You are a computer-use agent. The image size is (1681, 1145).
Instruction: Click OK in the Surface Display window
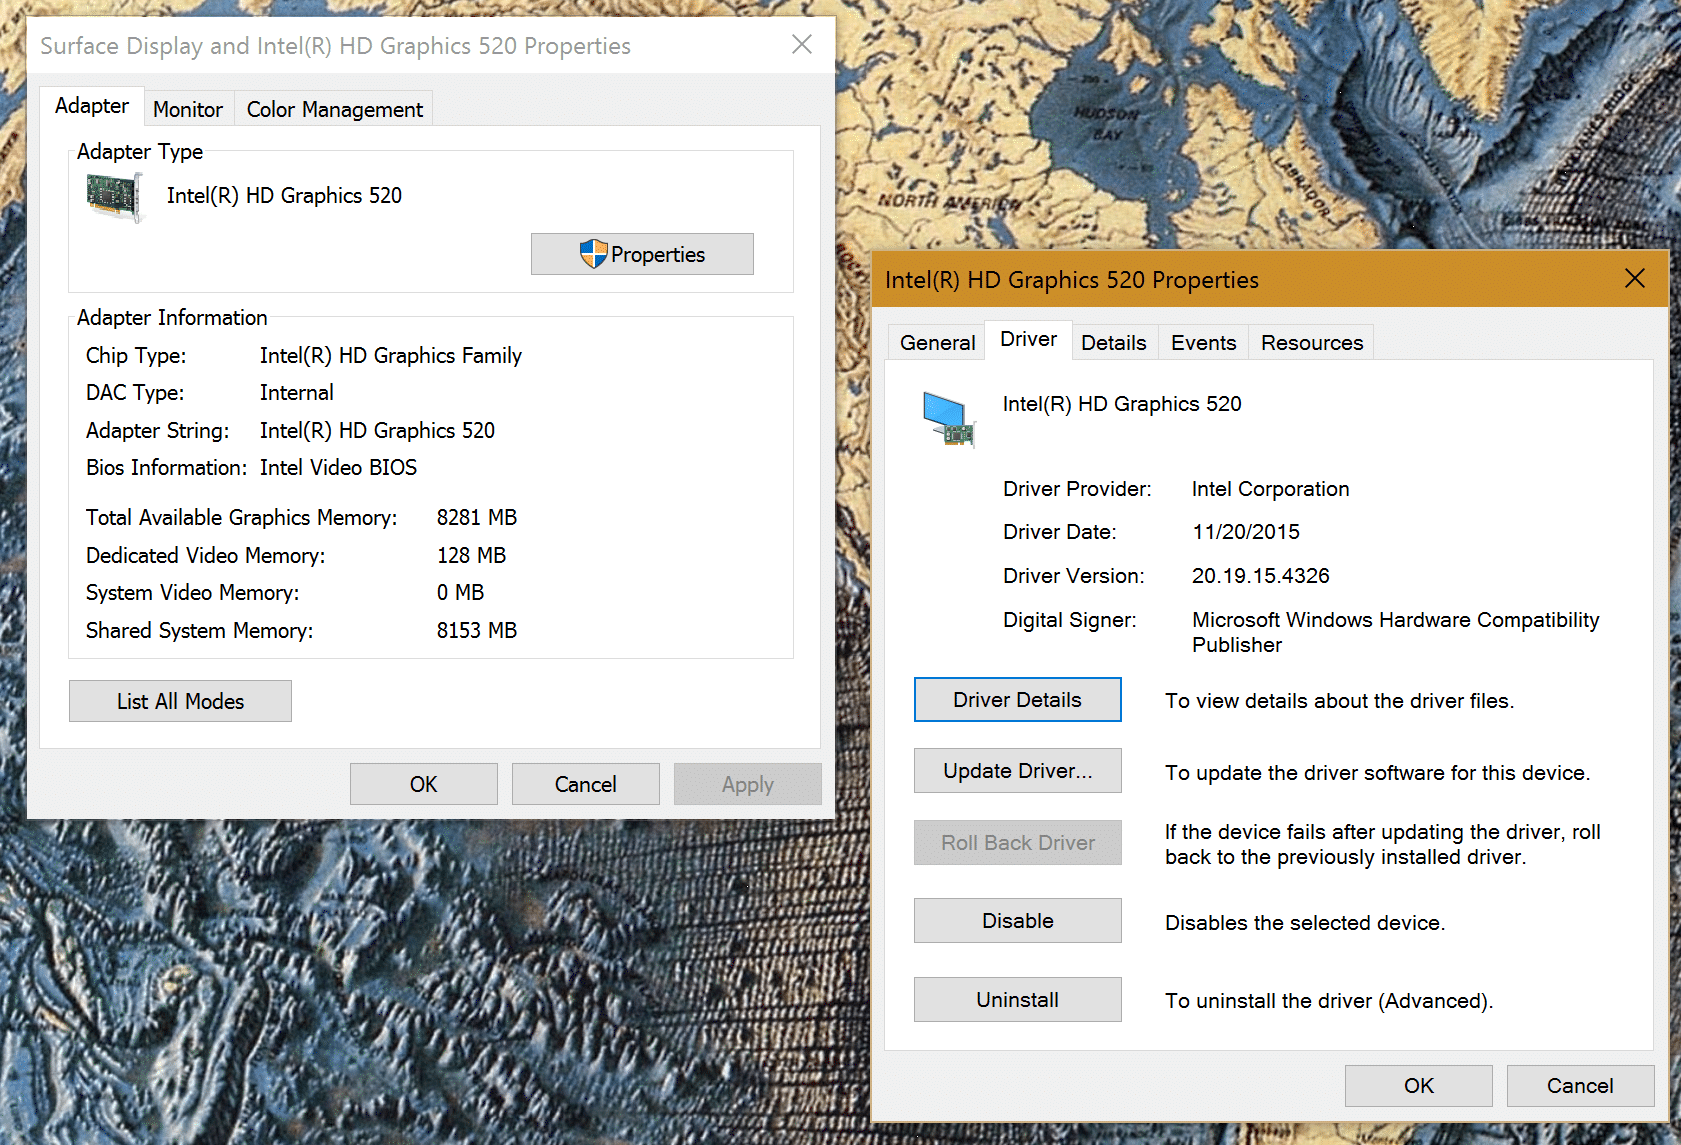click(424, 784)
